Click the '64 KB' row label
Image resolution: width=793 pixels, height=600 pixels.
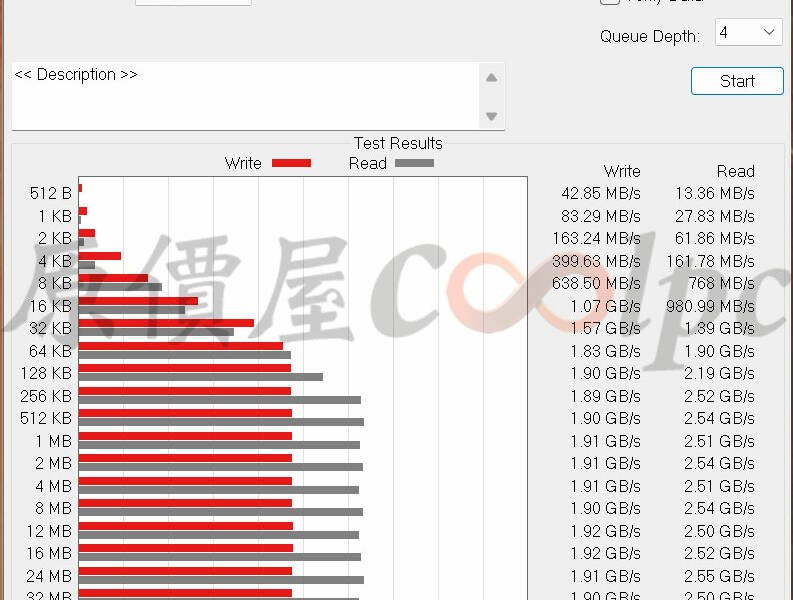click(51, 351)
